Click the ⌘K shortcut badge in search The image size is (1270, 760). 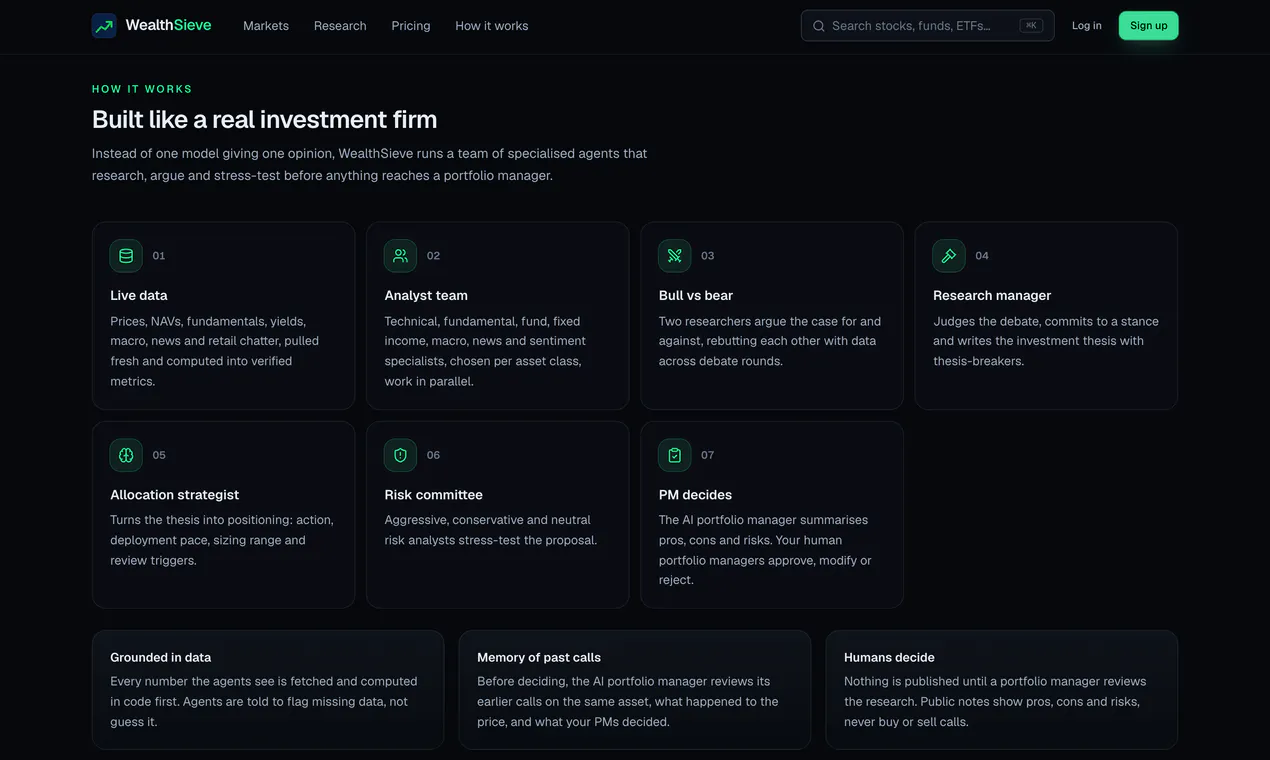pyautogui.click(x=1031, y=26)
